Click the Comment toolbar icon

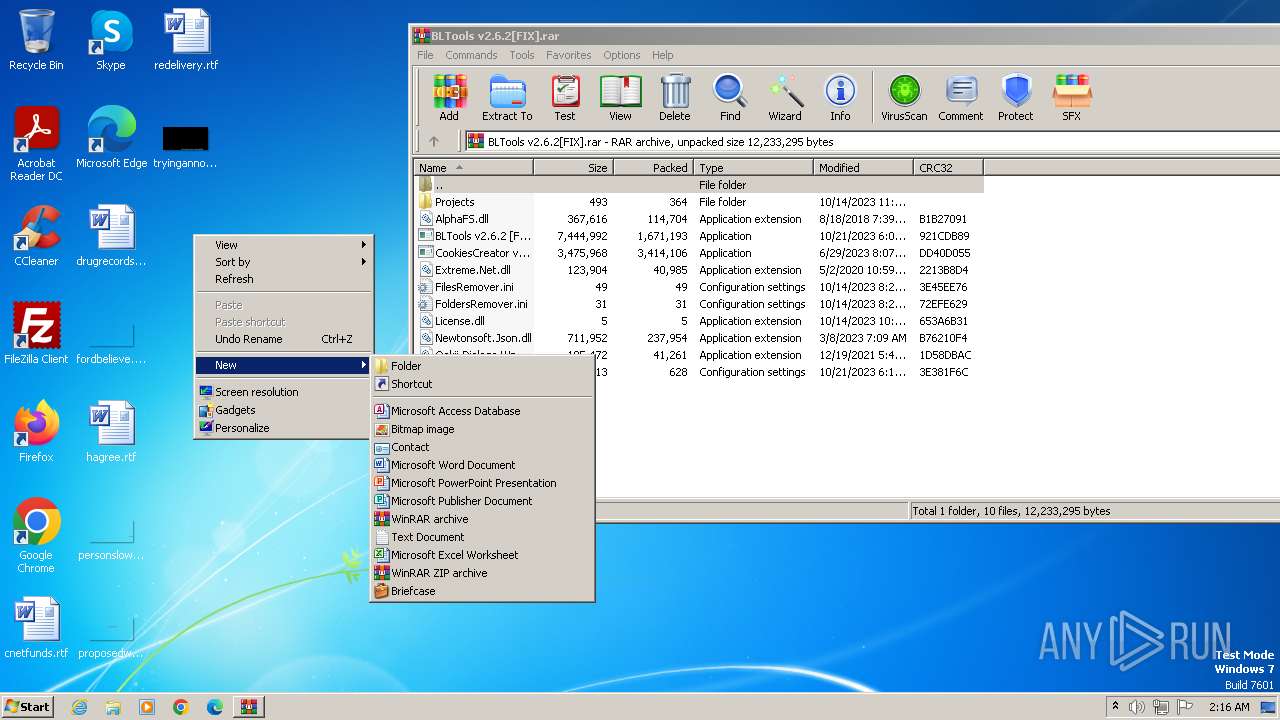point(961,98)
